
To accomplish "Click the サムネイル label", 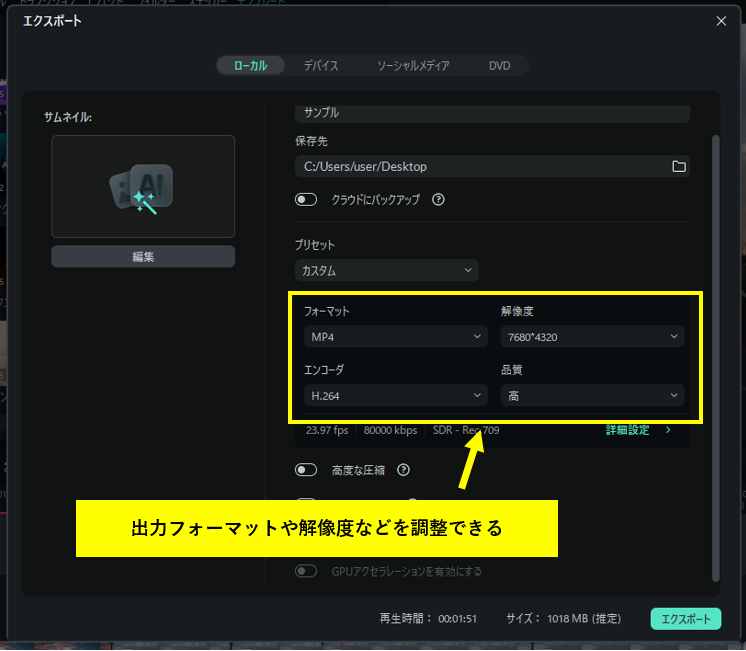I will 68,118.
